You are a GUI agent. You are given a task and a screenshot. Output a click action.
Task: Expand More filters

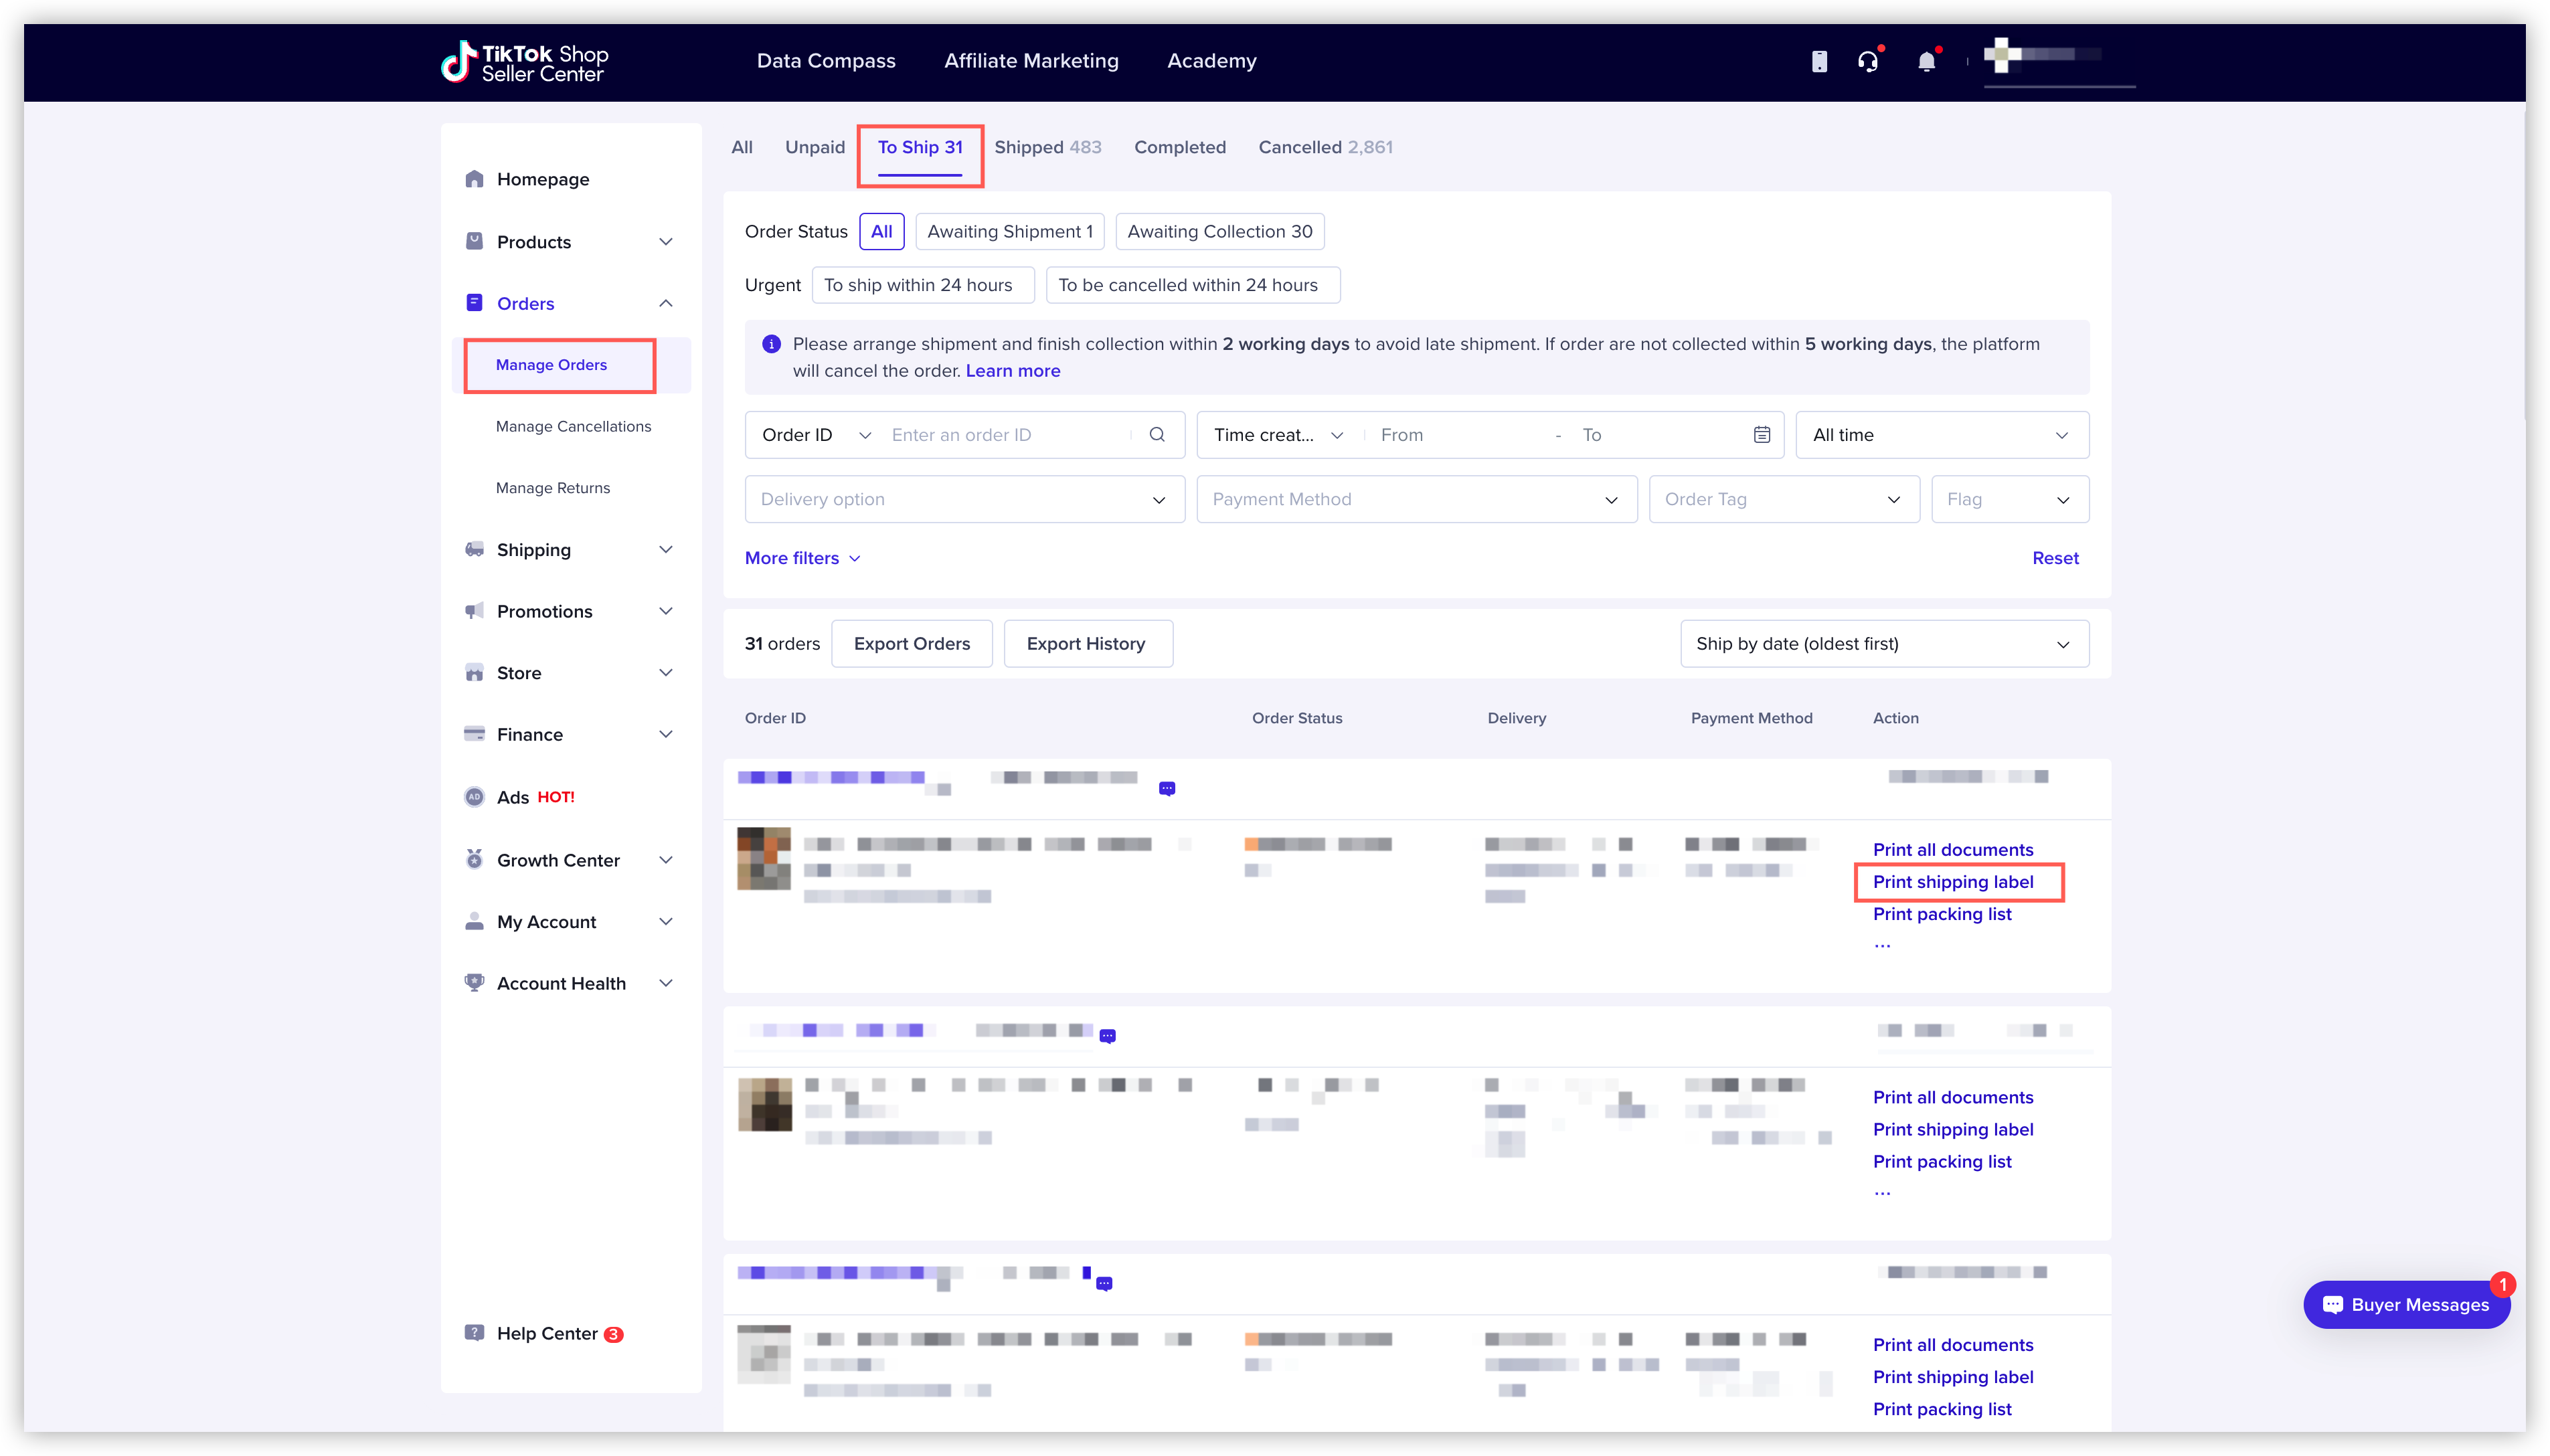point(802,558)
